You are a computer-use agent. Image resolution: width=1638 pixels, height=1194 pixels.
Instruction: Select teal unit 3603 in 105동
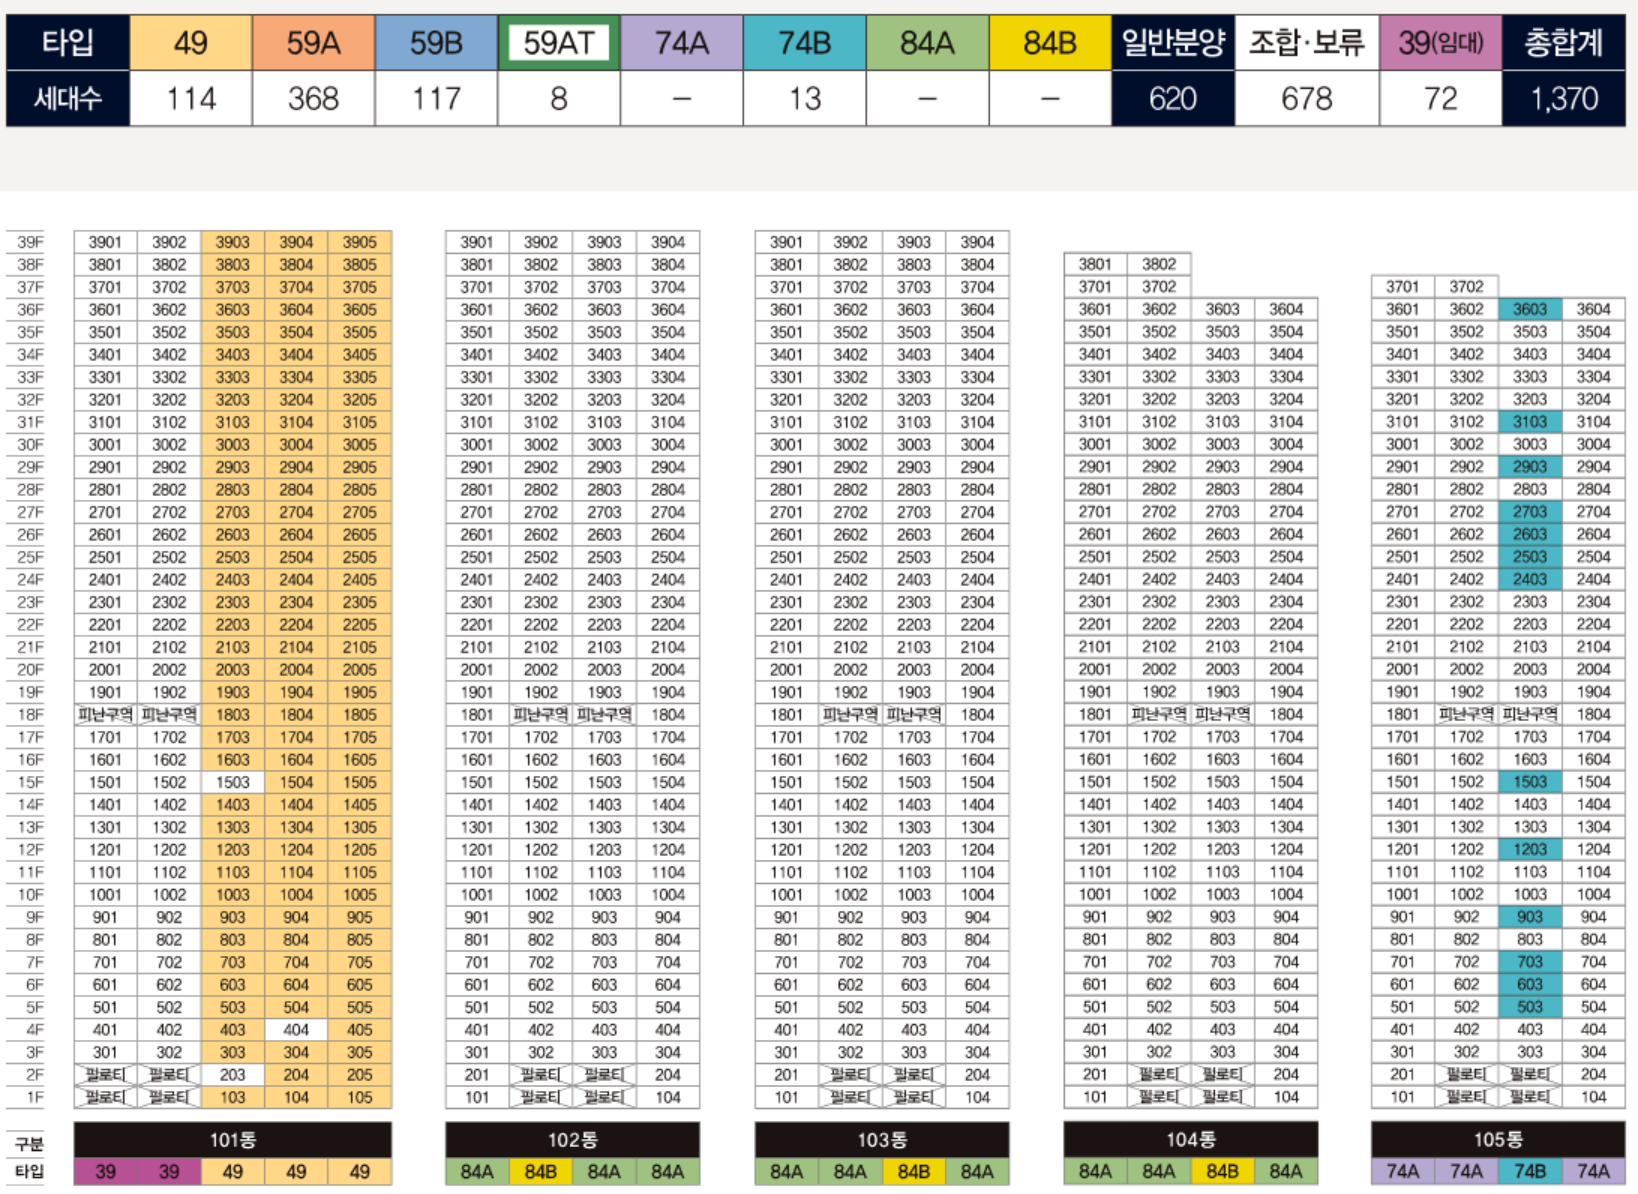point(1530,309)
